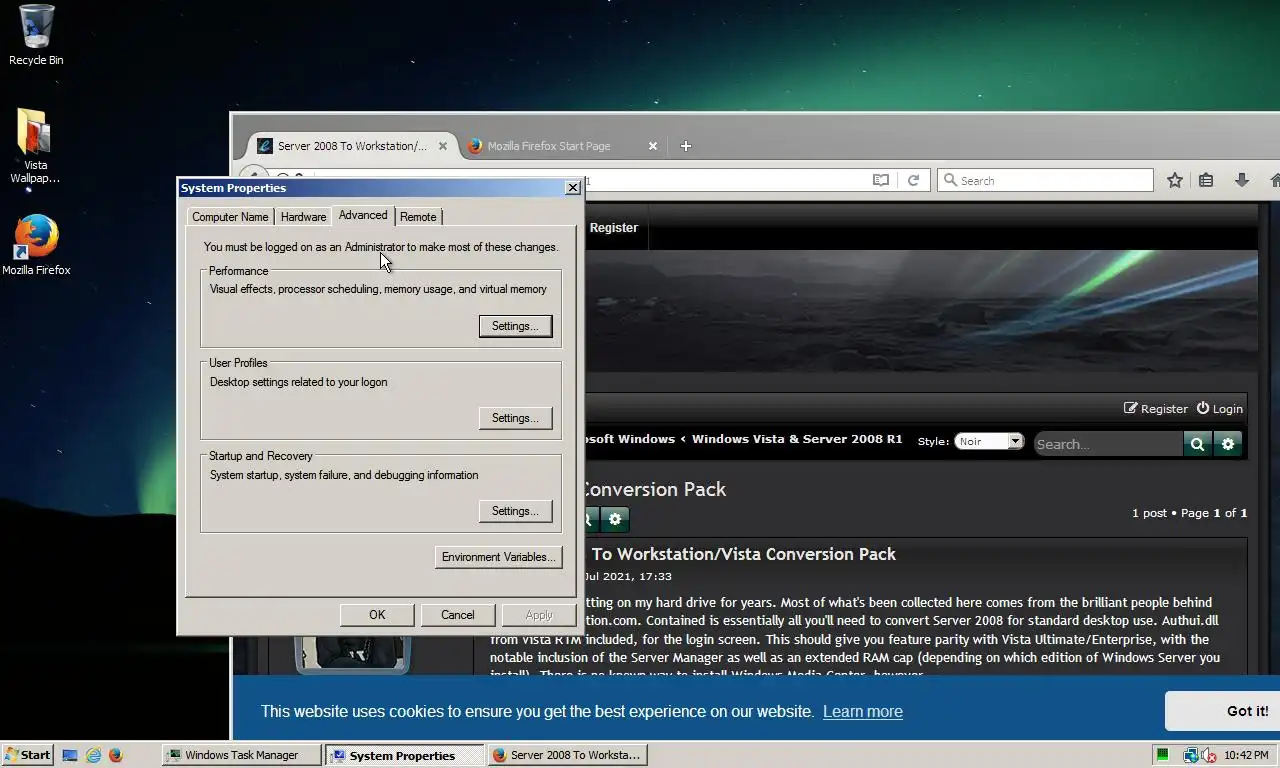
Task: Reload the page in Firefox
Action: point(913,180)
